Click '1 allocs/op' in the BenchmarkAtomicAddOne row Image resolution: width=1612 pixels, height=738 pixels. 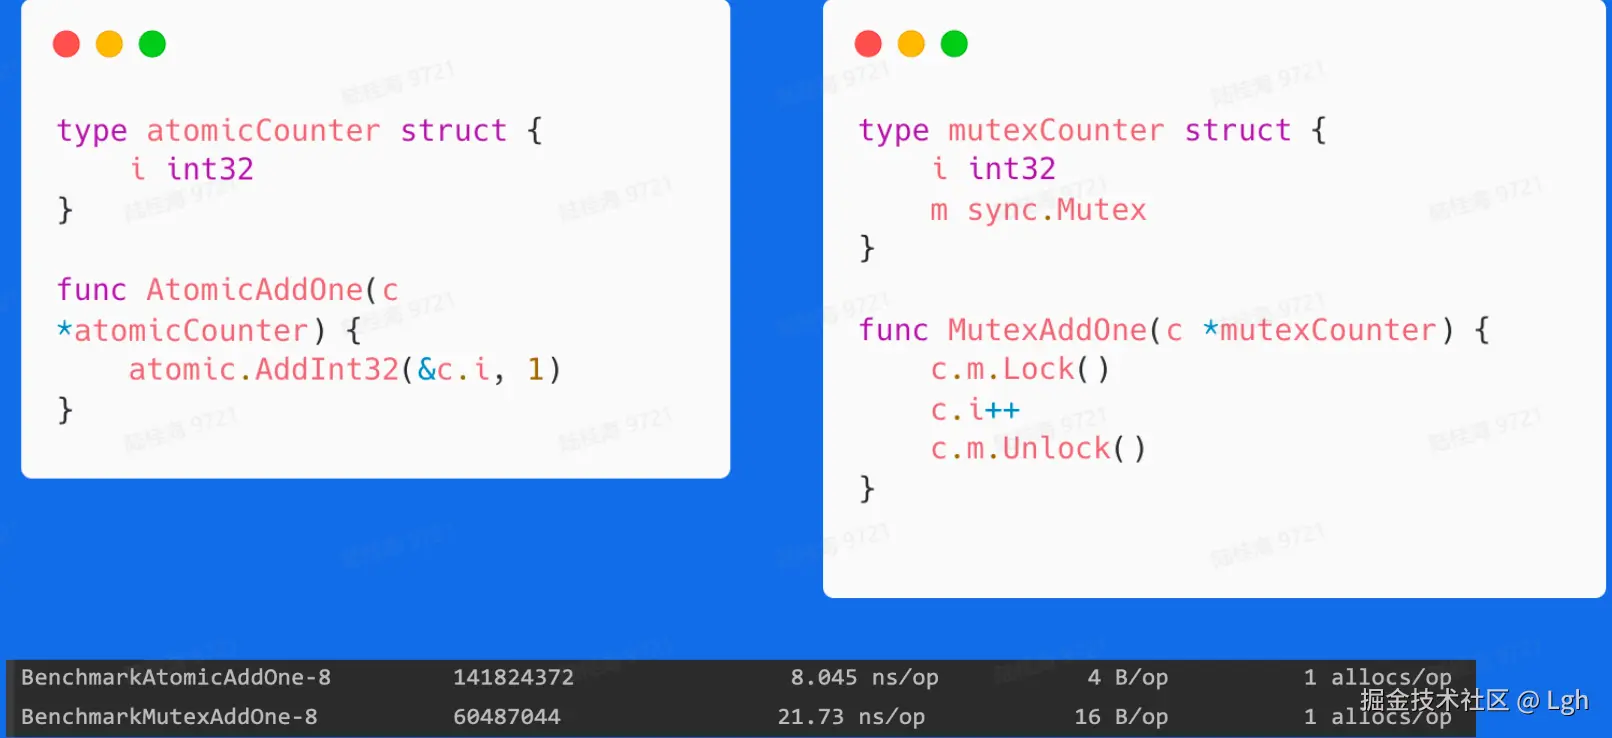1378,678
